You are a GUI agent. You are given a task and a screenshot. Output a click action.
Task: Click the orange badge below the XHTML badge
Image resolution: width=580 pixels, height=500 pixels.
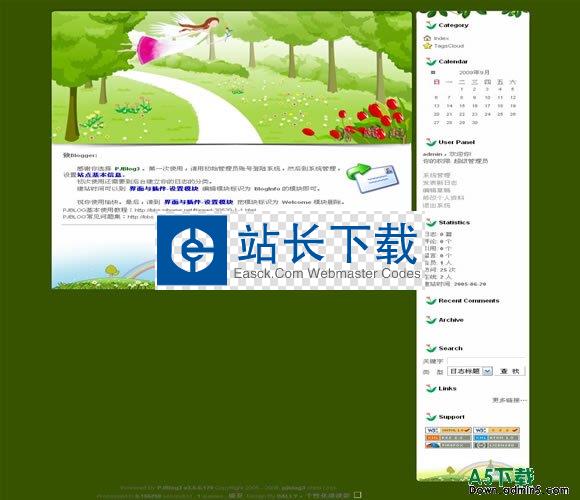pos(448,438)
